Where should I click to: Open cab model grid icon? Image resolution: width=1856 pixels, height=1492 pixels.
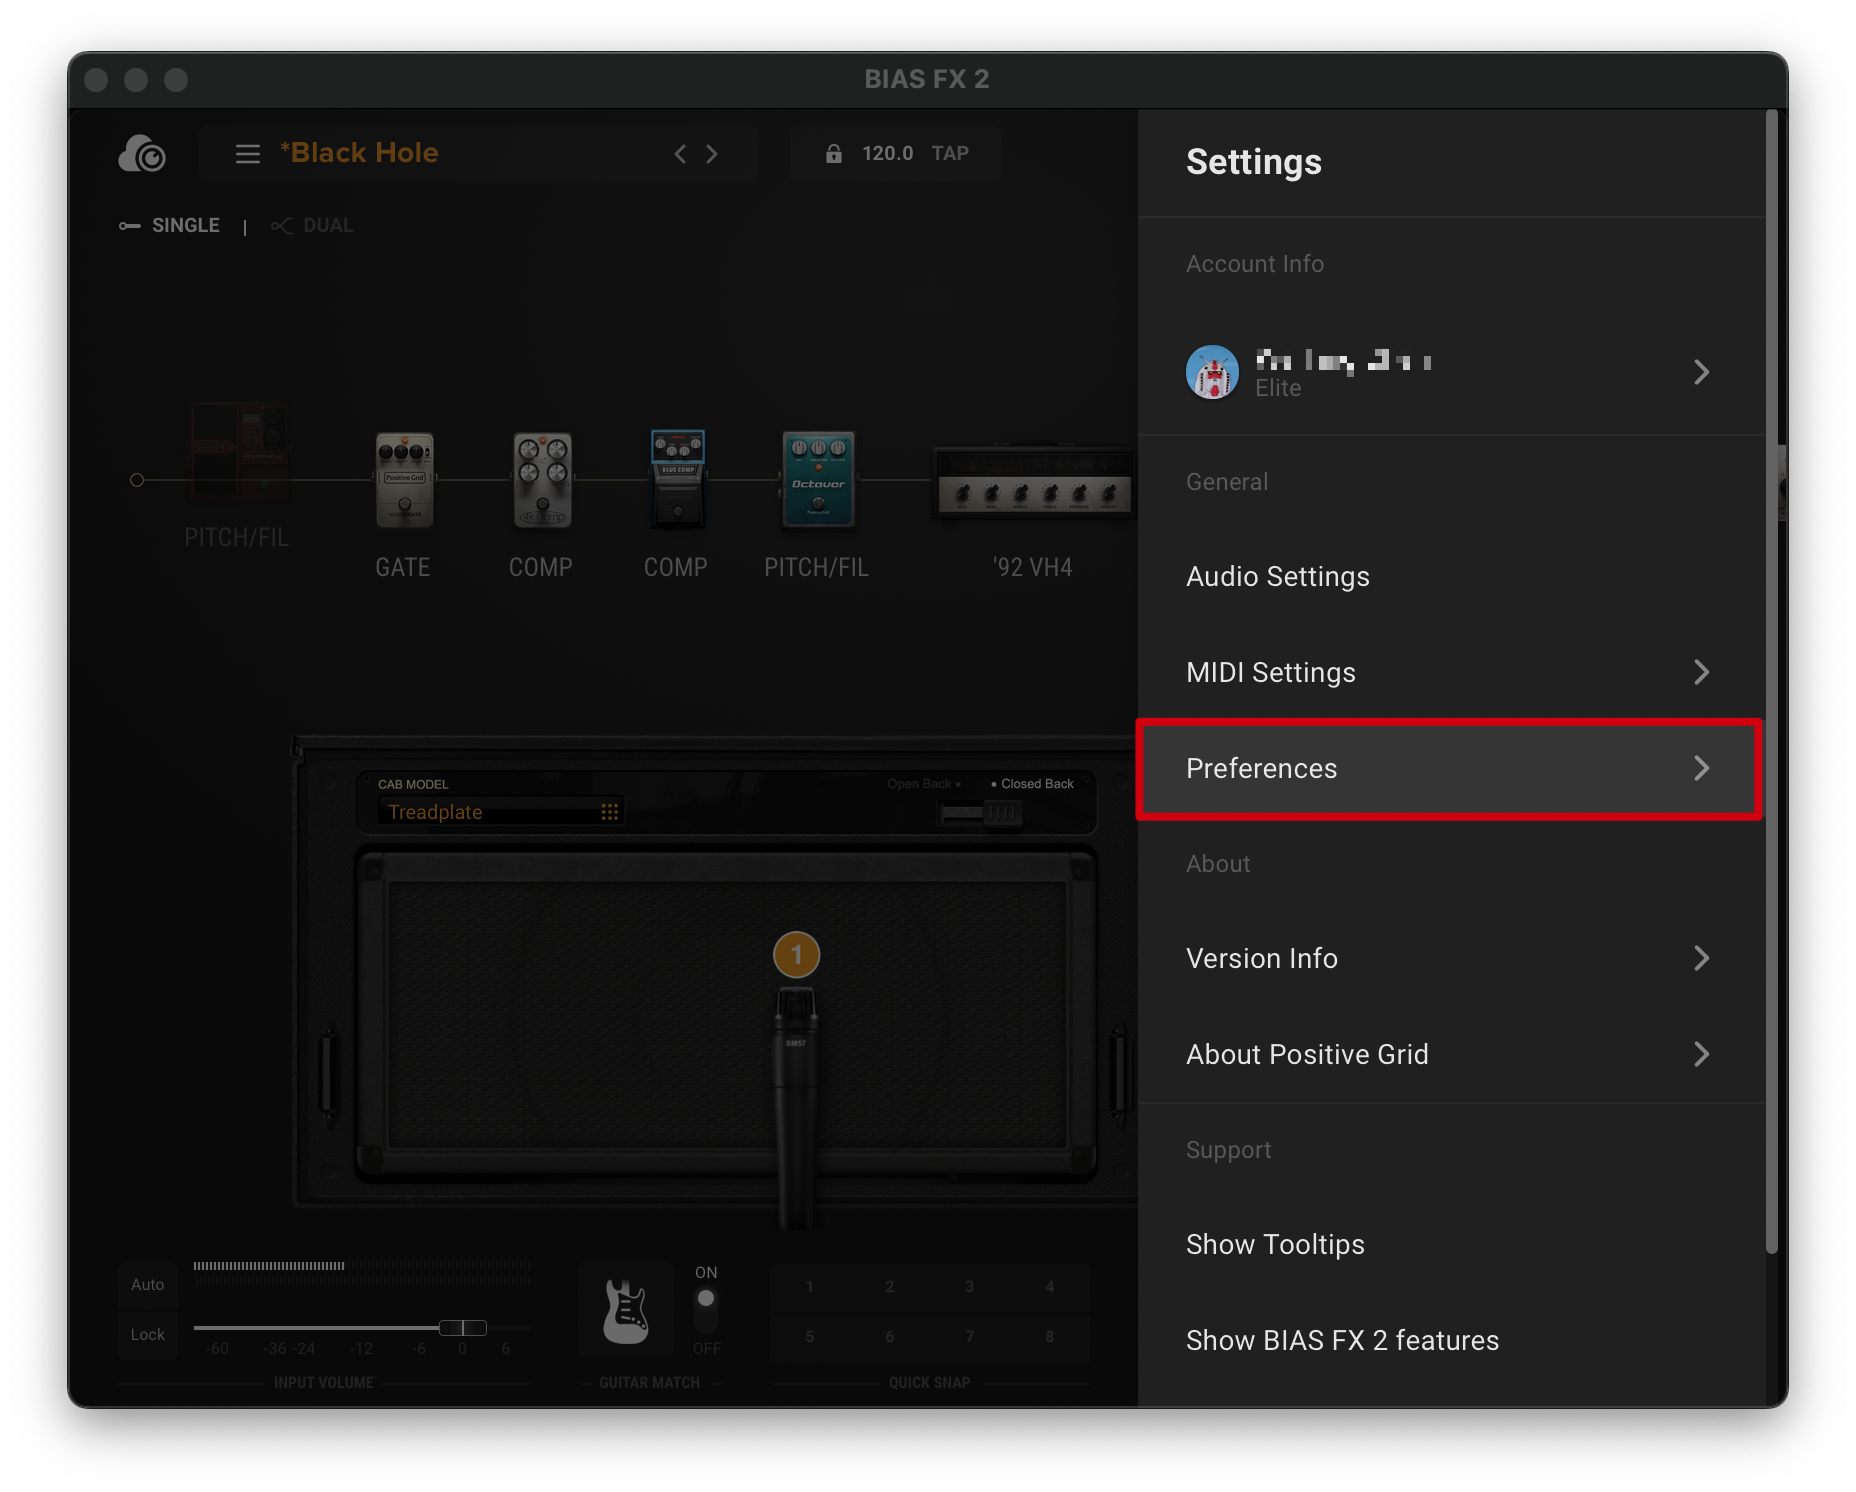(x=609, y=812)
